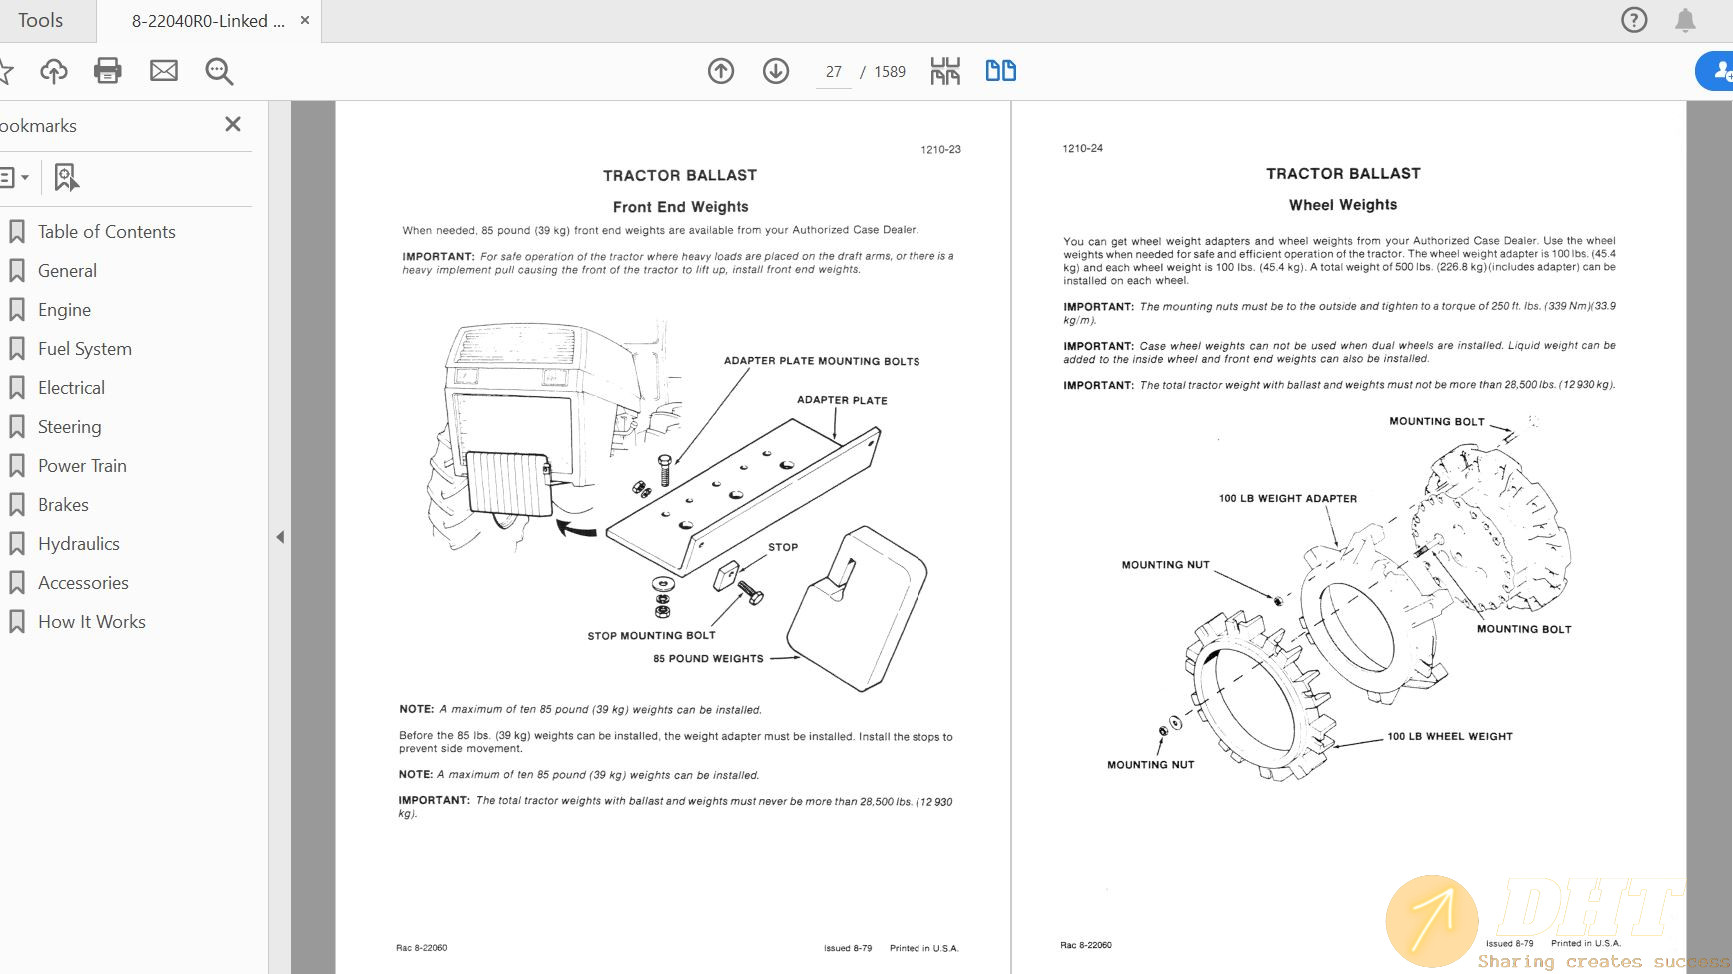Print the document
This screenshot has width=1733, height=974.
(x=108, y=71)
